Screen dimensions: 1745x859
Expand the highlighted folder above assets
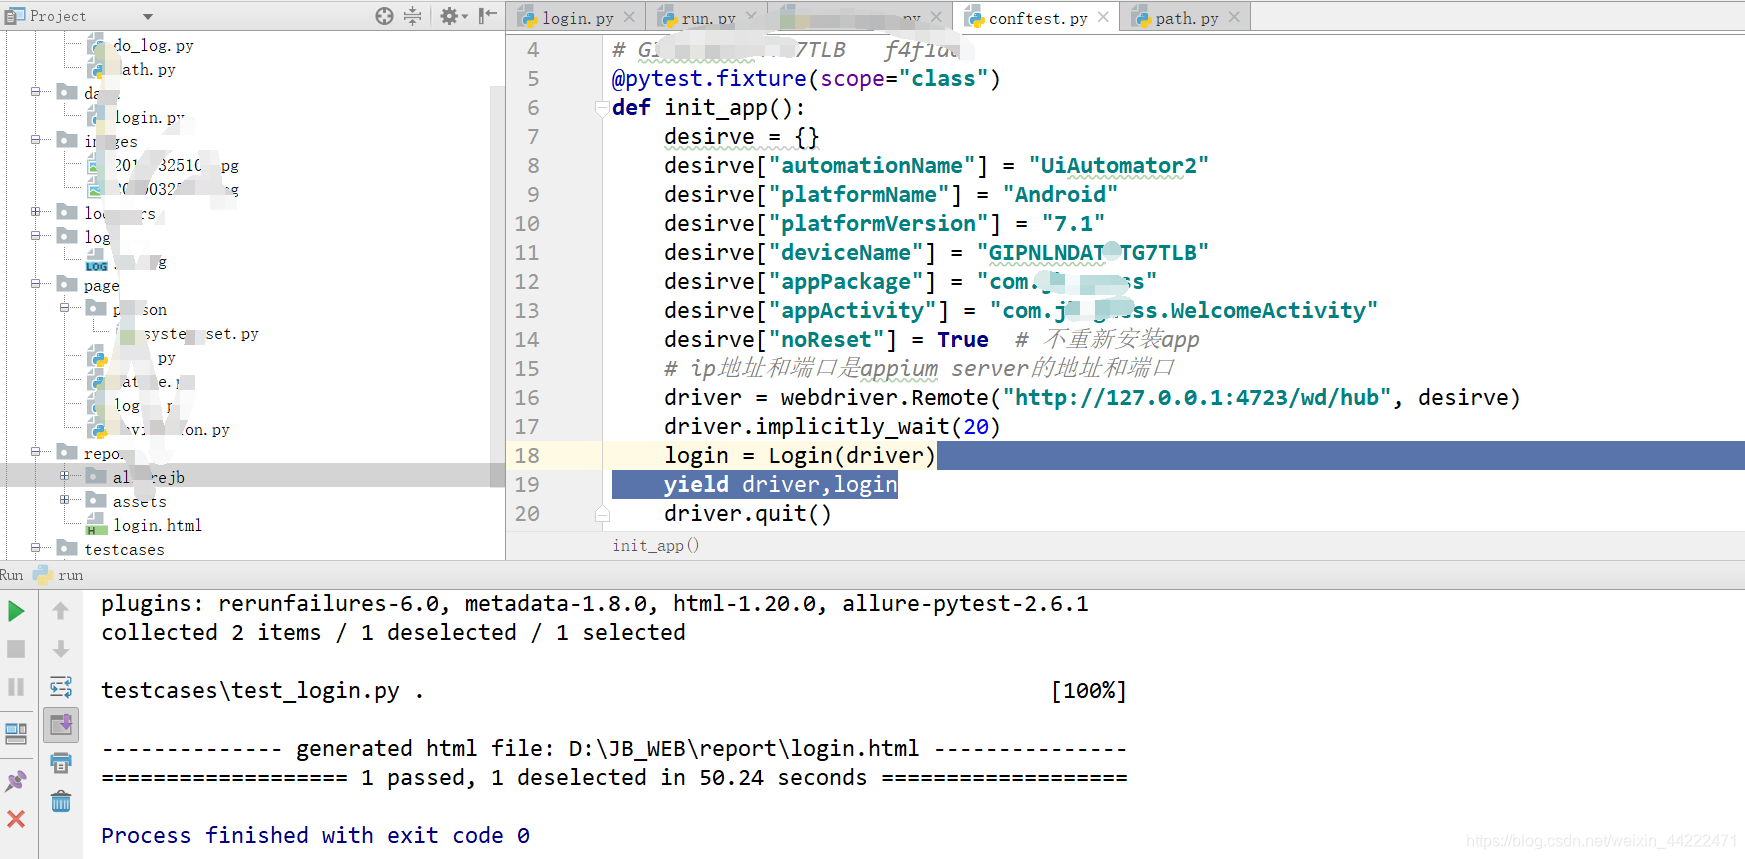pyautogui.click(x=65, y=475)
